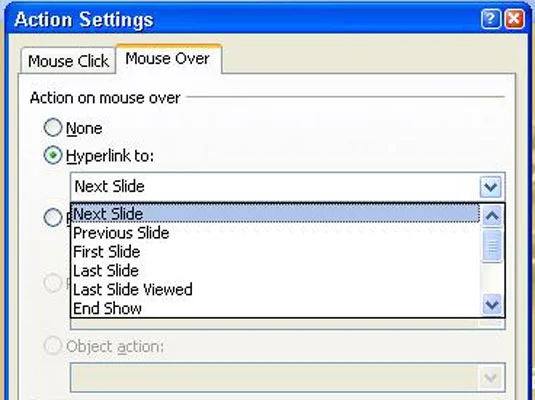
Task: Click the list scrollbar down arrow
Action: click(x=492, y=304)
